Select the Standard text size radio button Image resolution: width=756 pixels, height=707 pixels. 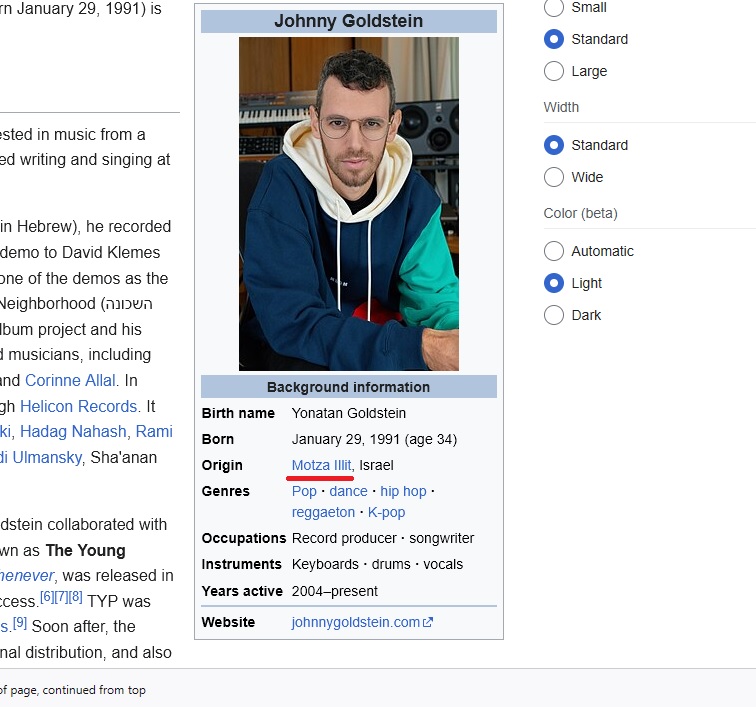click(x=554, y=39)
